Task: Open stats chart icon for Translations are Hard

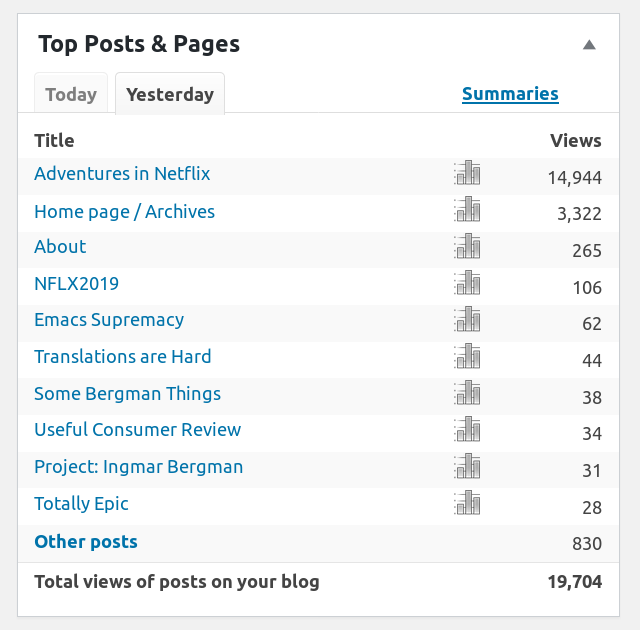Action: [467, 357]
